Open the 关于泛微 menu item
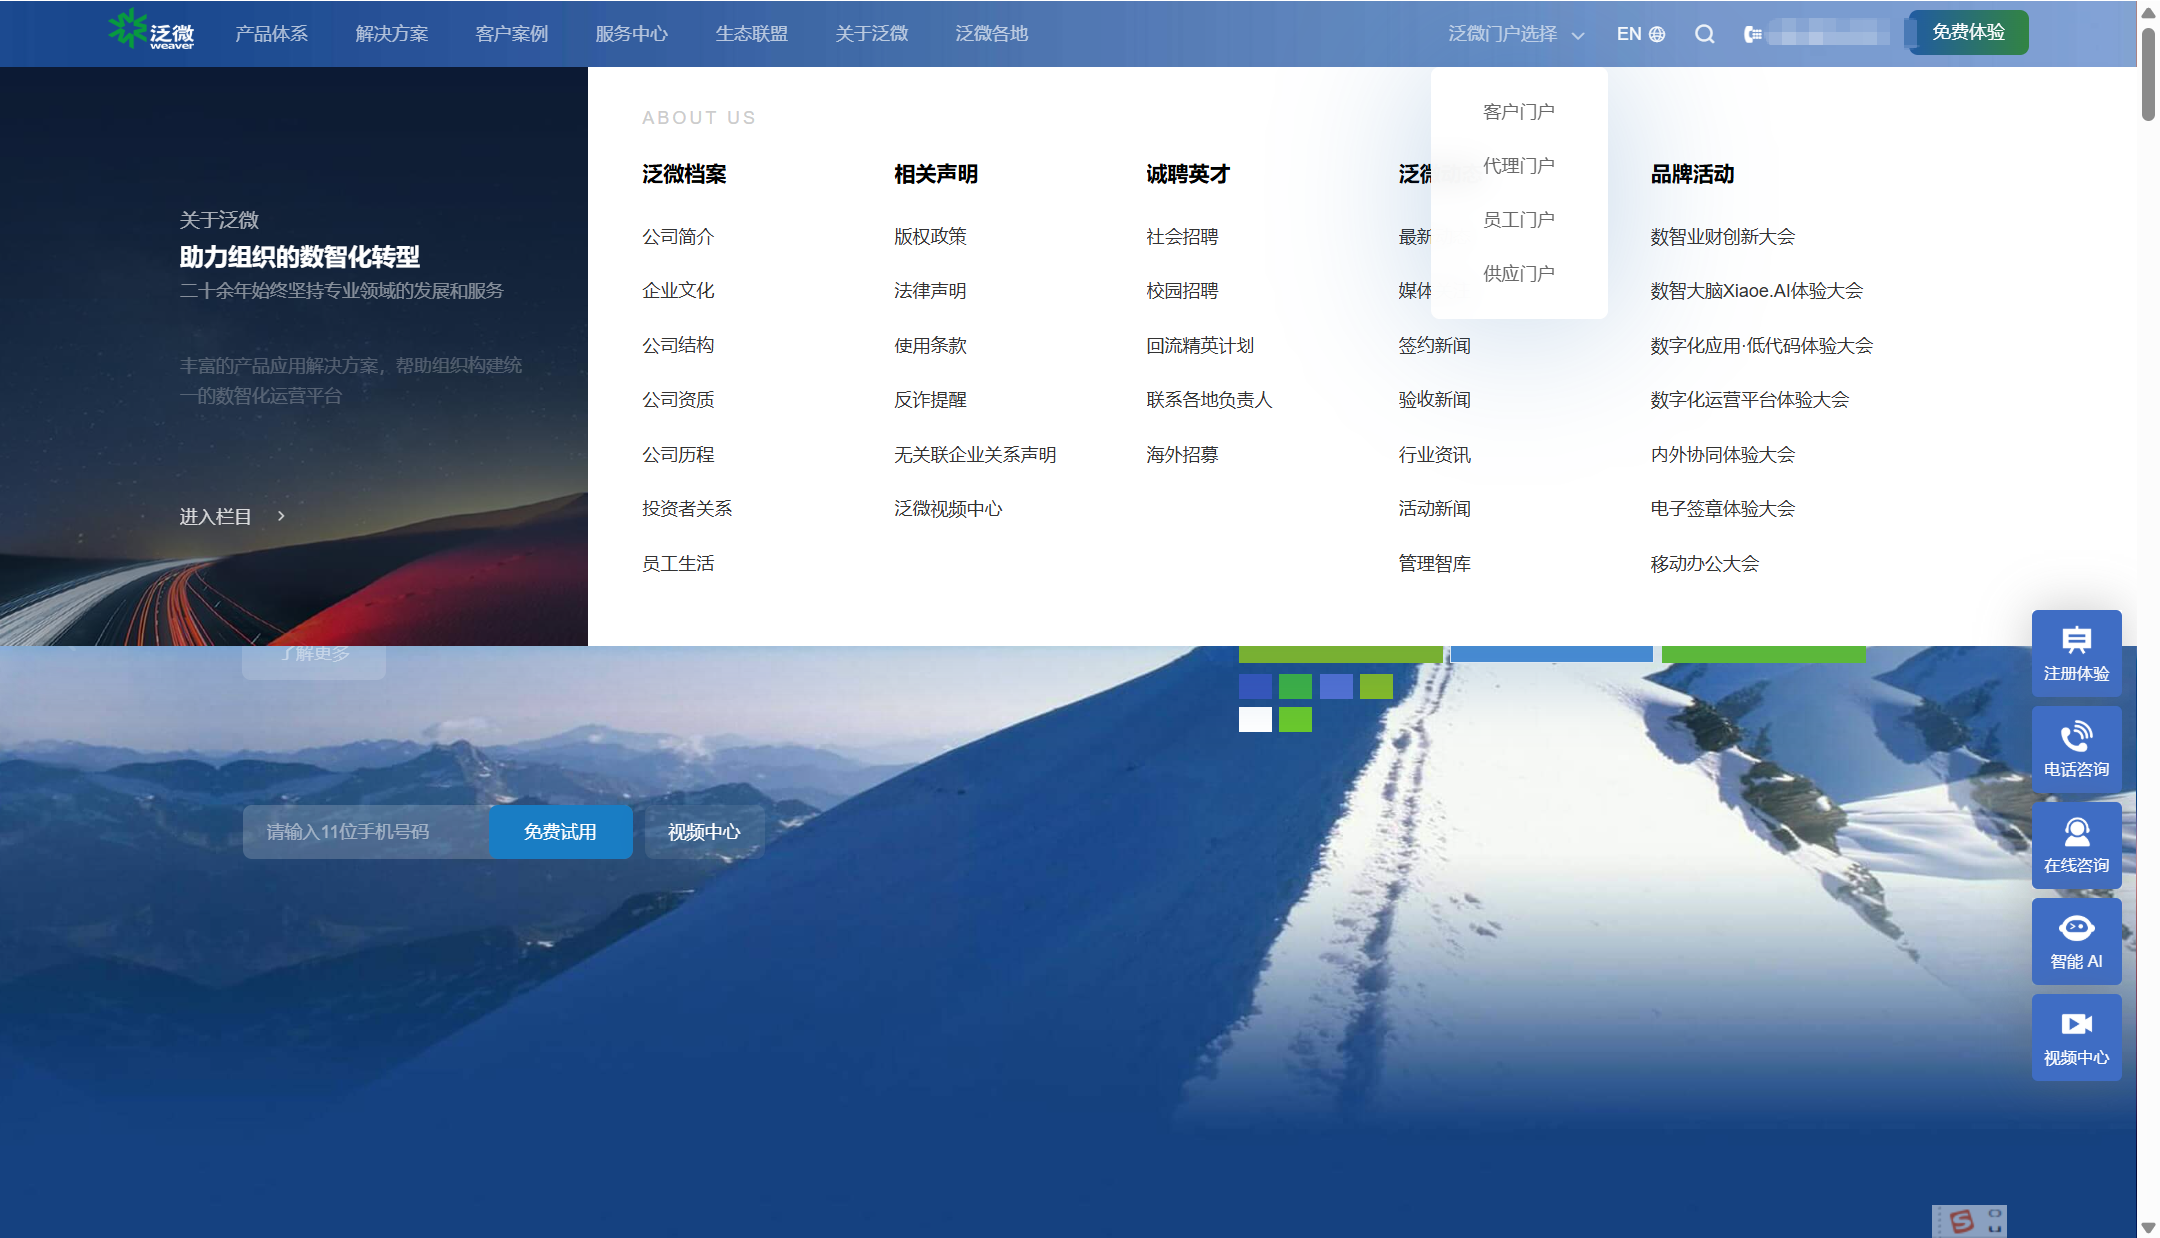 point(871,34)
